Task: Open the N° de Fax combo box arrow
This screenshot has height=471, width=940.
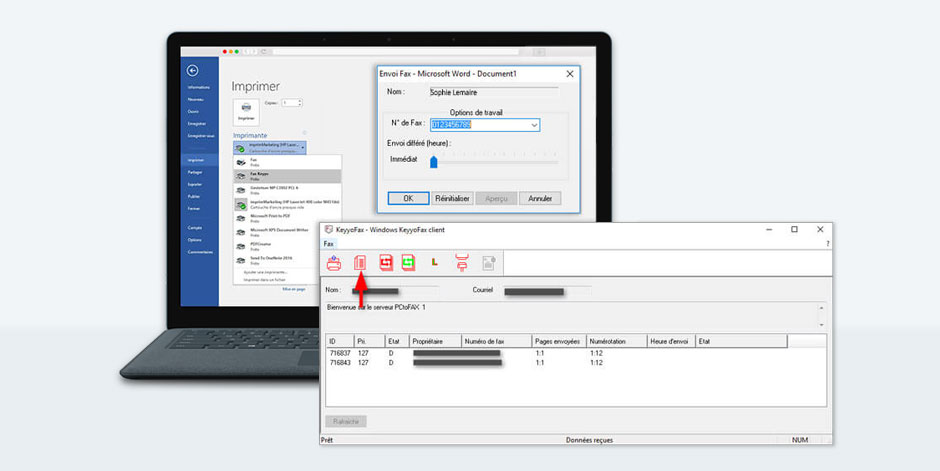Action: [534, 125]
